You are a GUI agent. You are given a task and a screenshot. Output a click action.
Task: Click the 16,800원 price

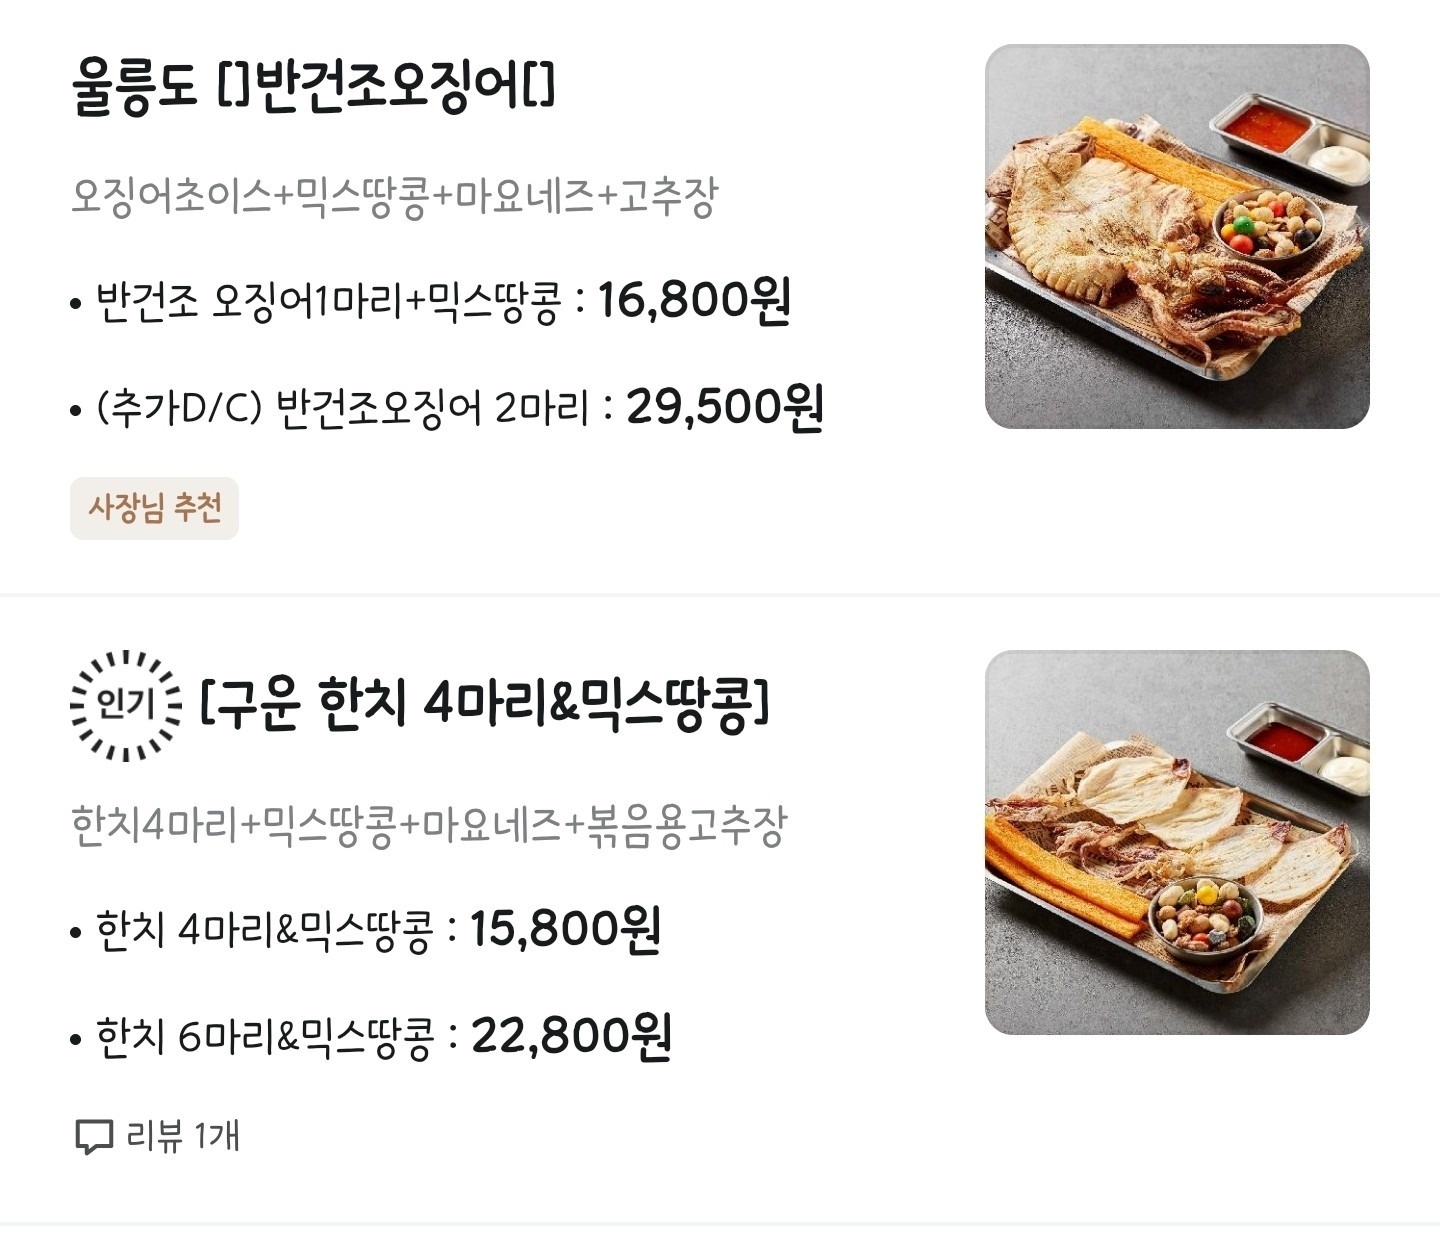pos(694,300)
